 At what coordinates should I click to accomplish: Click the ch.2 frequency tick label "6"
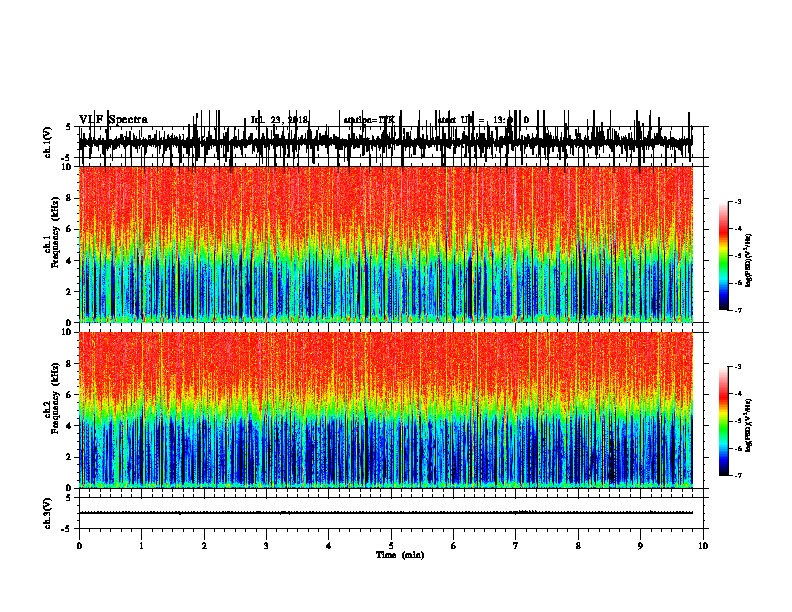[70, 395]
